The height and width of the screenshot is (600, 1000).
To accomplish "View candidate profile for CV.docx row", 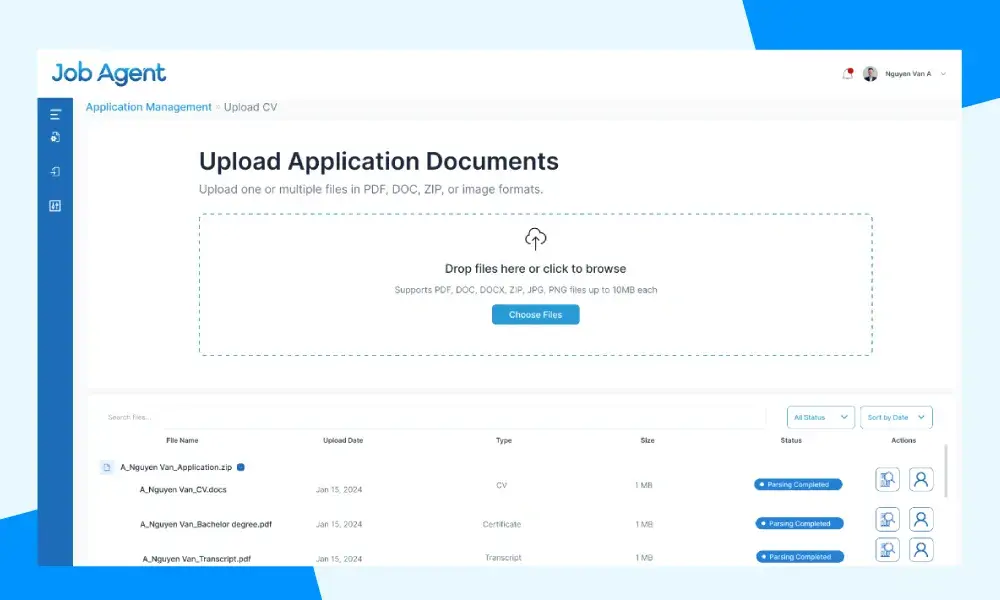I will (921, 479).
